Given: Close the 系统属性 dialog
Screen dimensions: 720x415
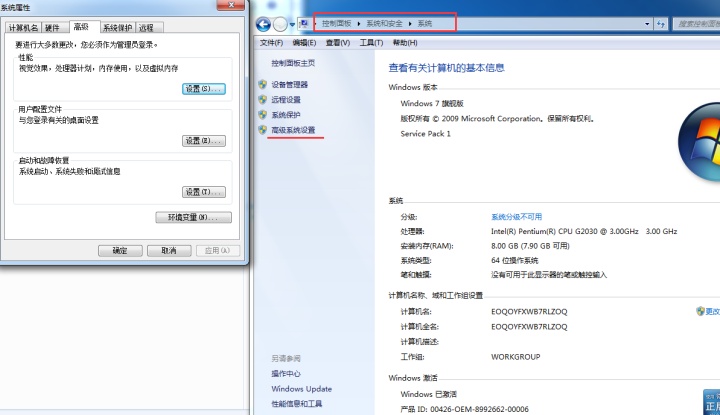Looking at the screenshot, I should pos(231,5).
